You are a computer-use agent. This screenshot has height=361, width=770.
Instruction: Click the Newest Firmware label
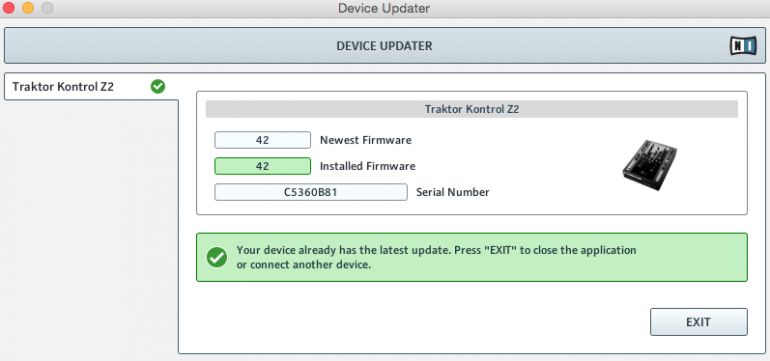366,140
